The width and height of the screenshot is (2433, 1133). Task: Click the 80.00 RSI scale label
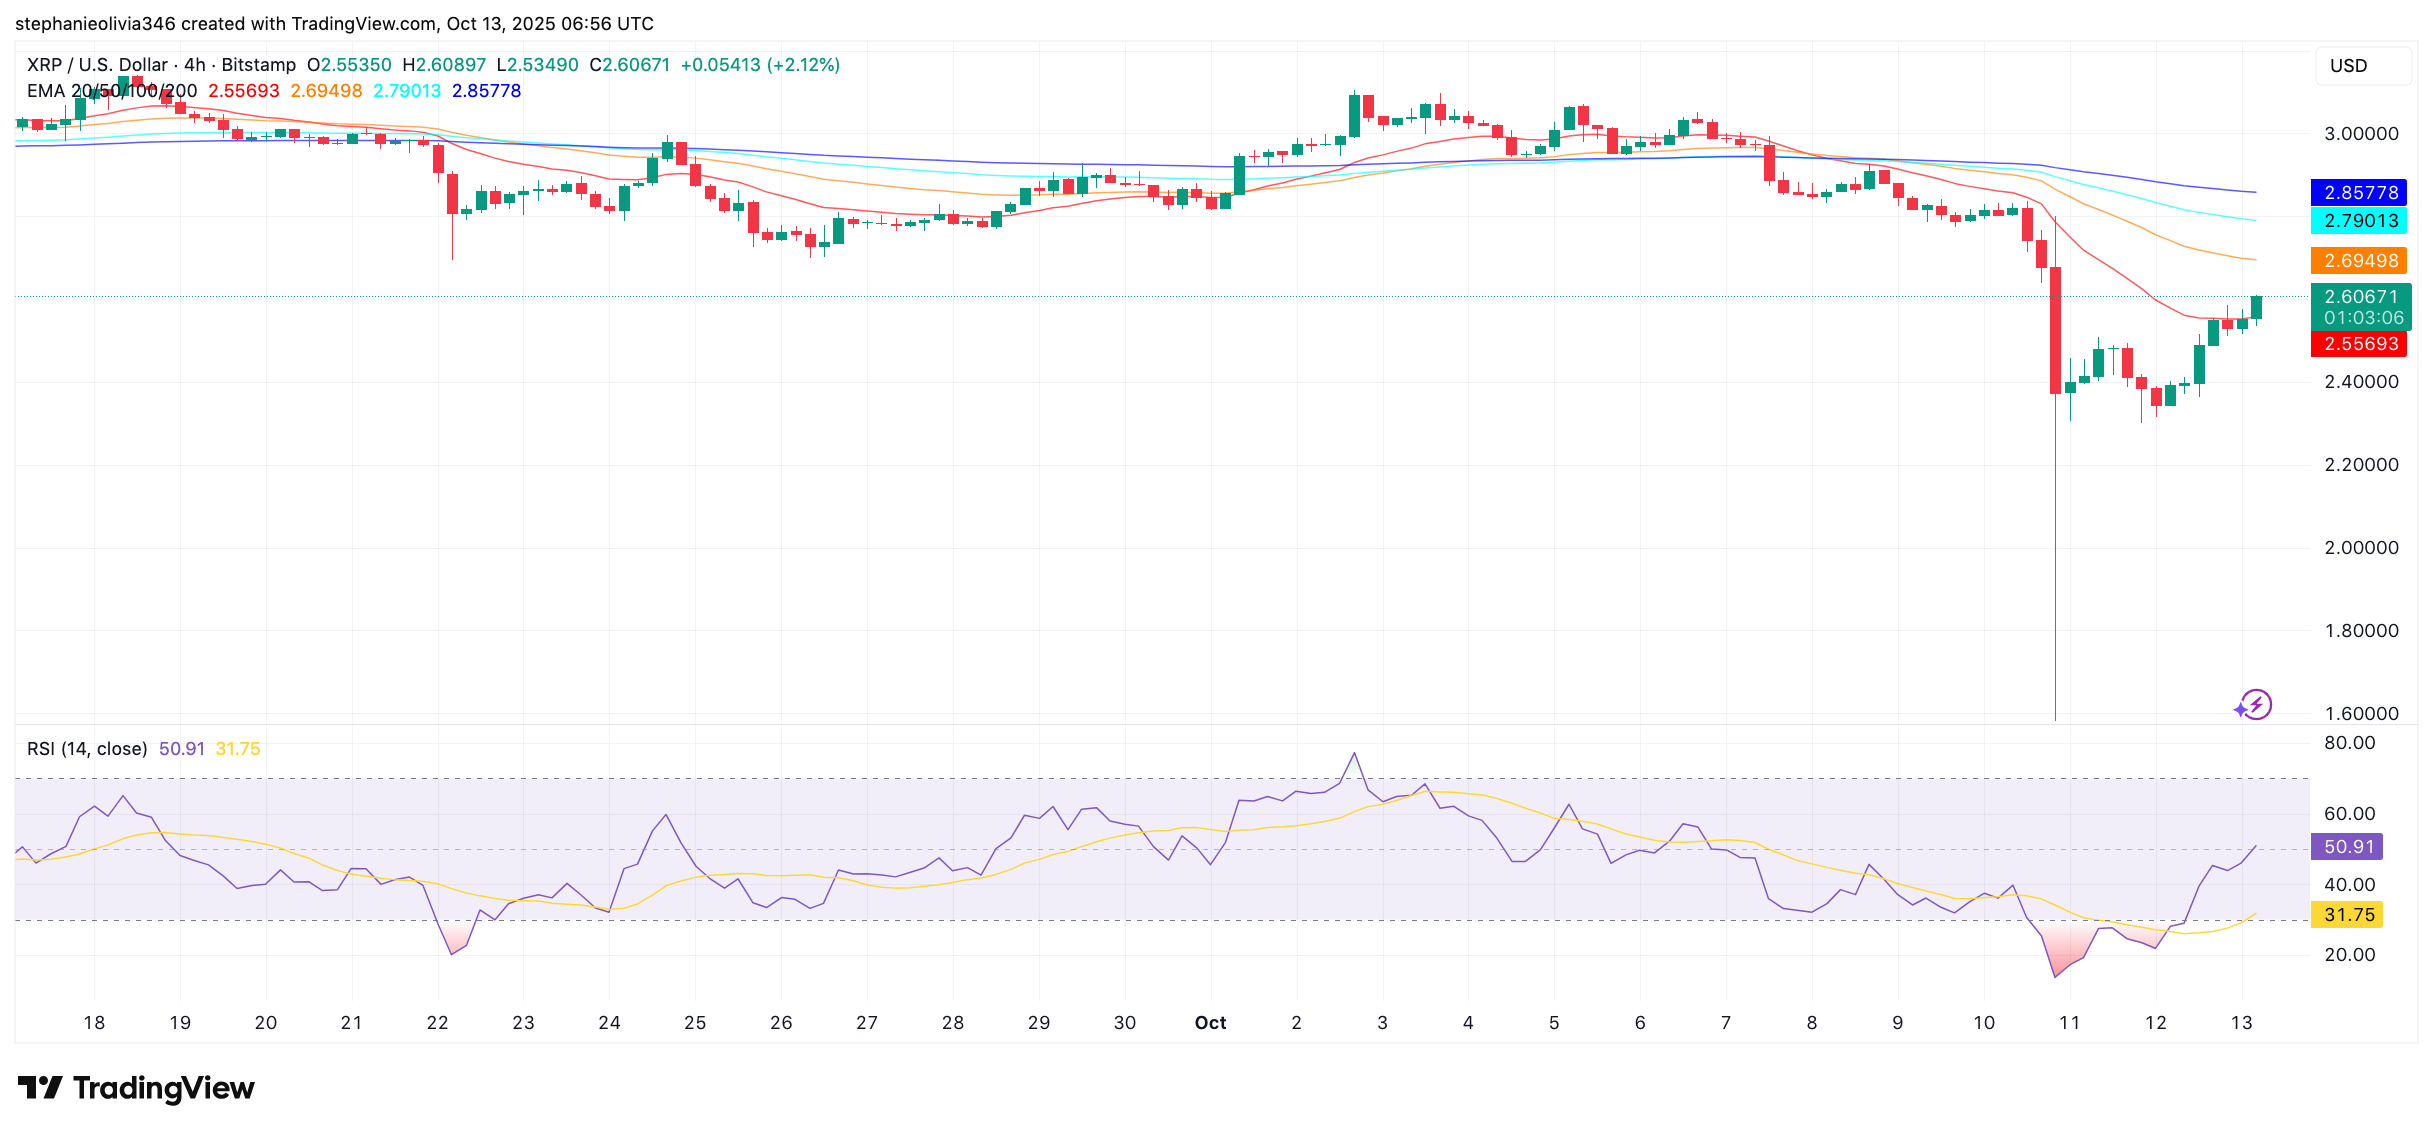point(2349,743)
